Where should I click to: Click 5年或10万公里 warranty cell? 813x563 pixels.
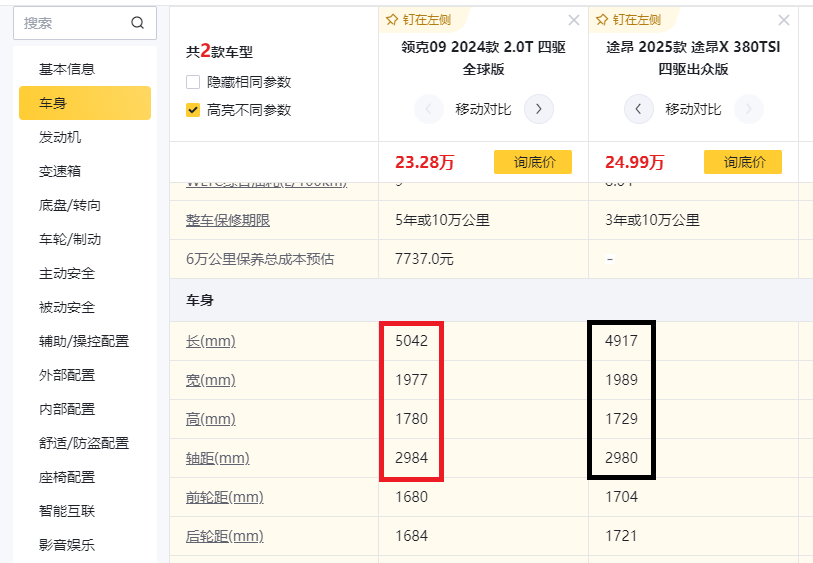click(442, 220)
